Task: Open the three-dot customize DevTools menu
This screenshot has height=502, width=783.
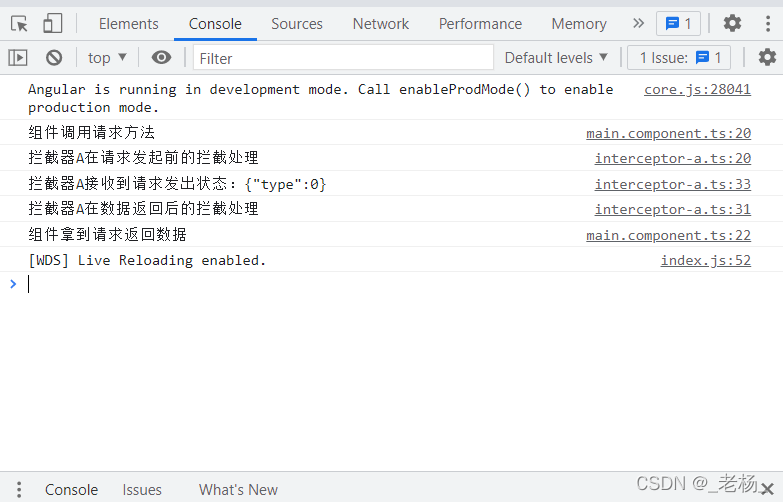Action: [x=768, y=23]
